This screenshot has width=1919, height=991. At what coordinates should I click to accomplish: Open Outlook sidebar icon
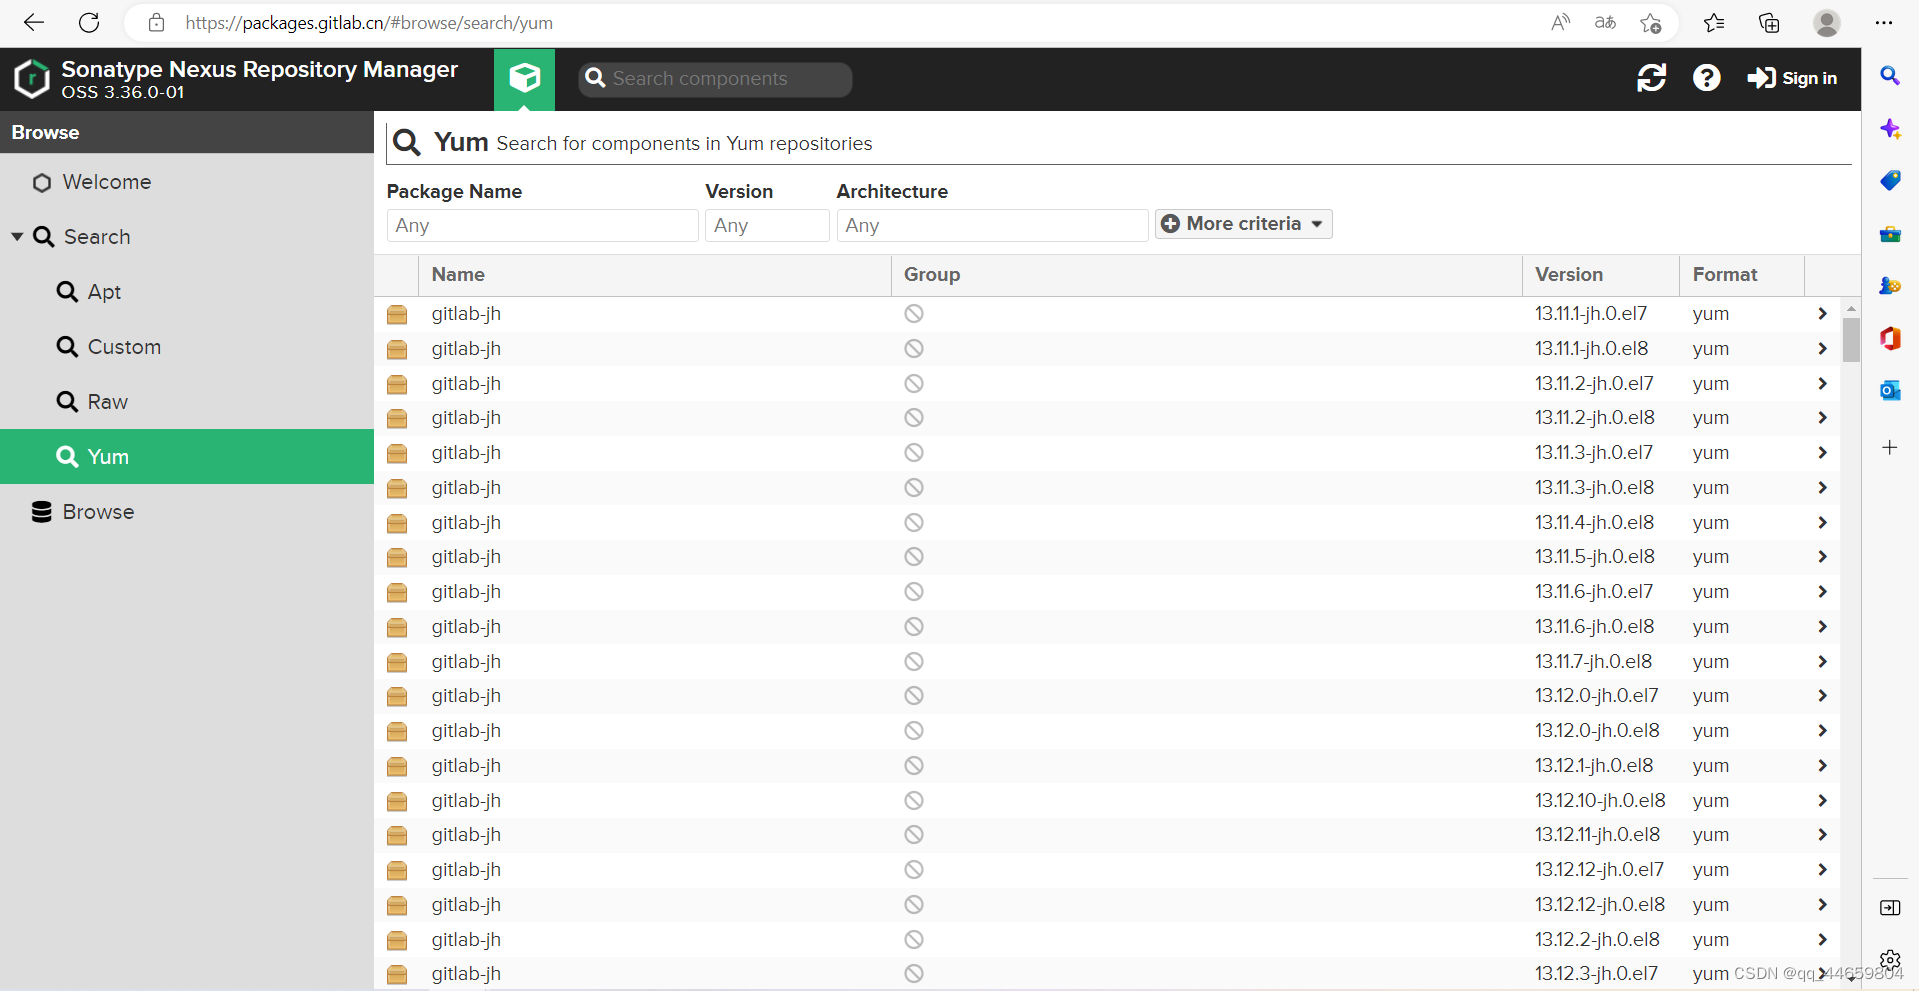point(1890,390)
